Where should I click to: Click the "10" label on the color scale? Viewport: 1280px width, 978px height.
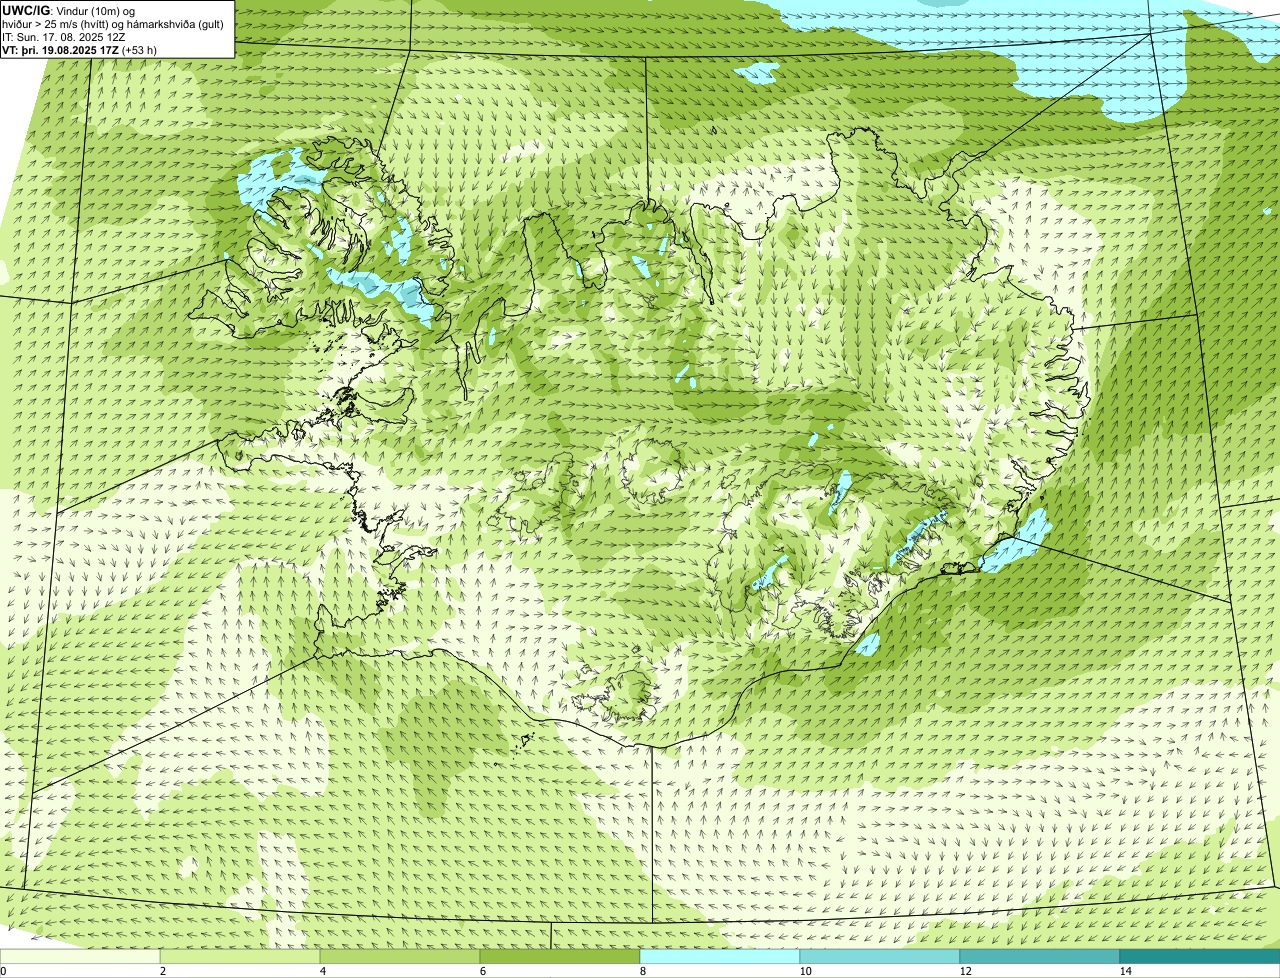[x=805, y=971]
